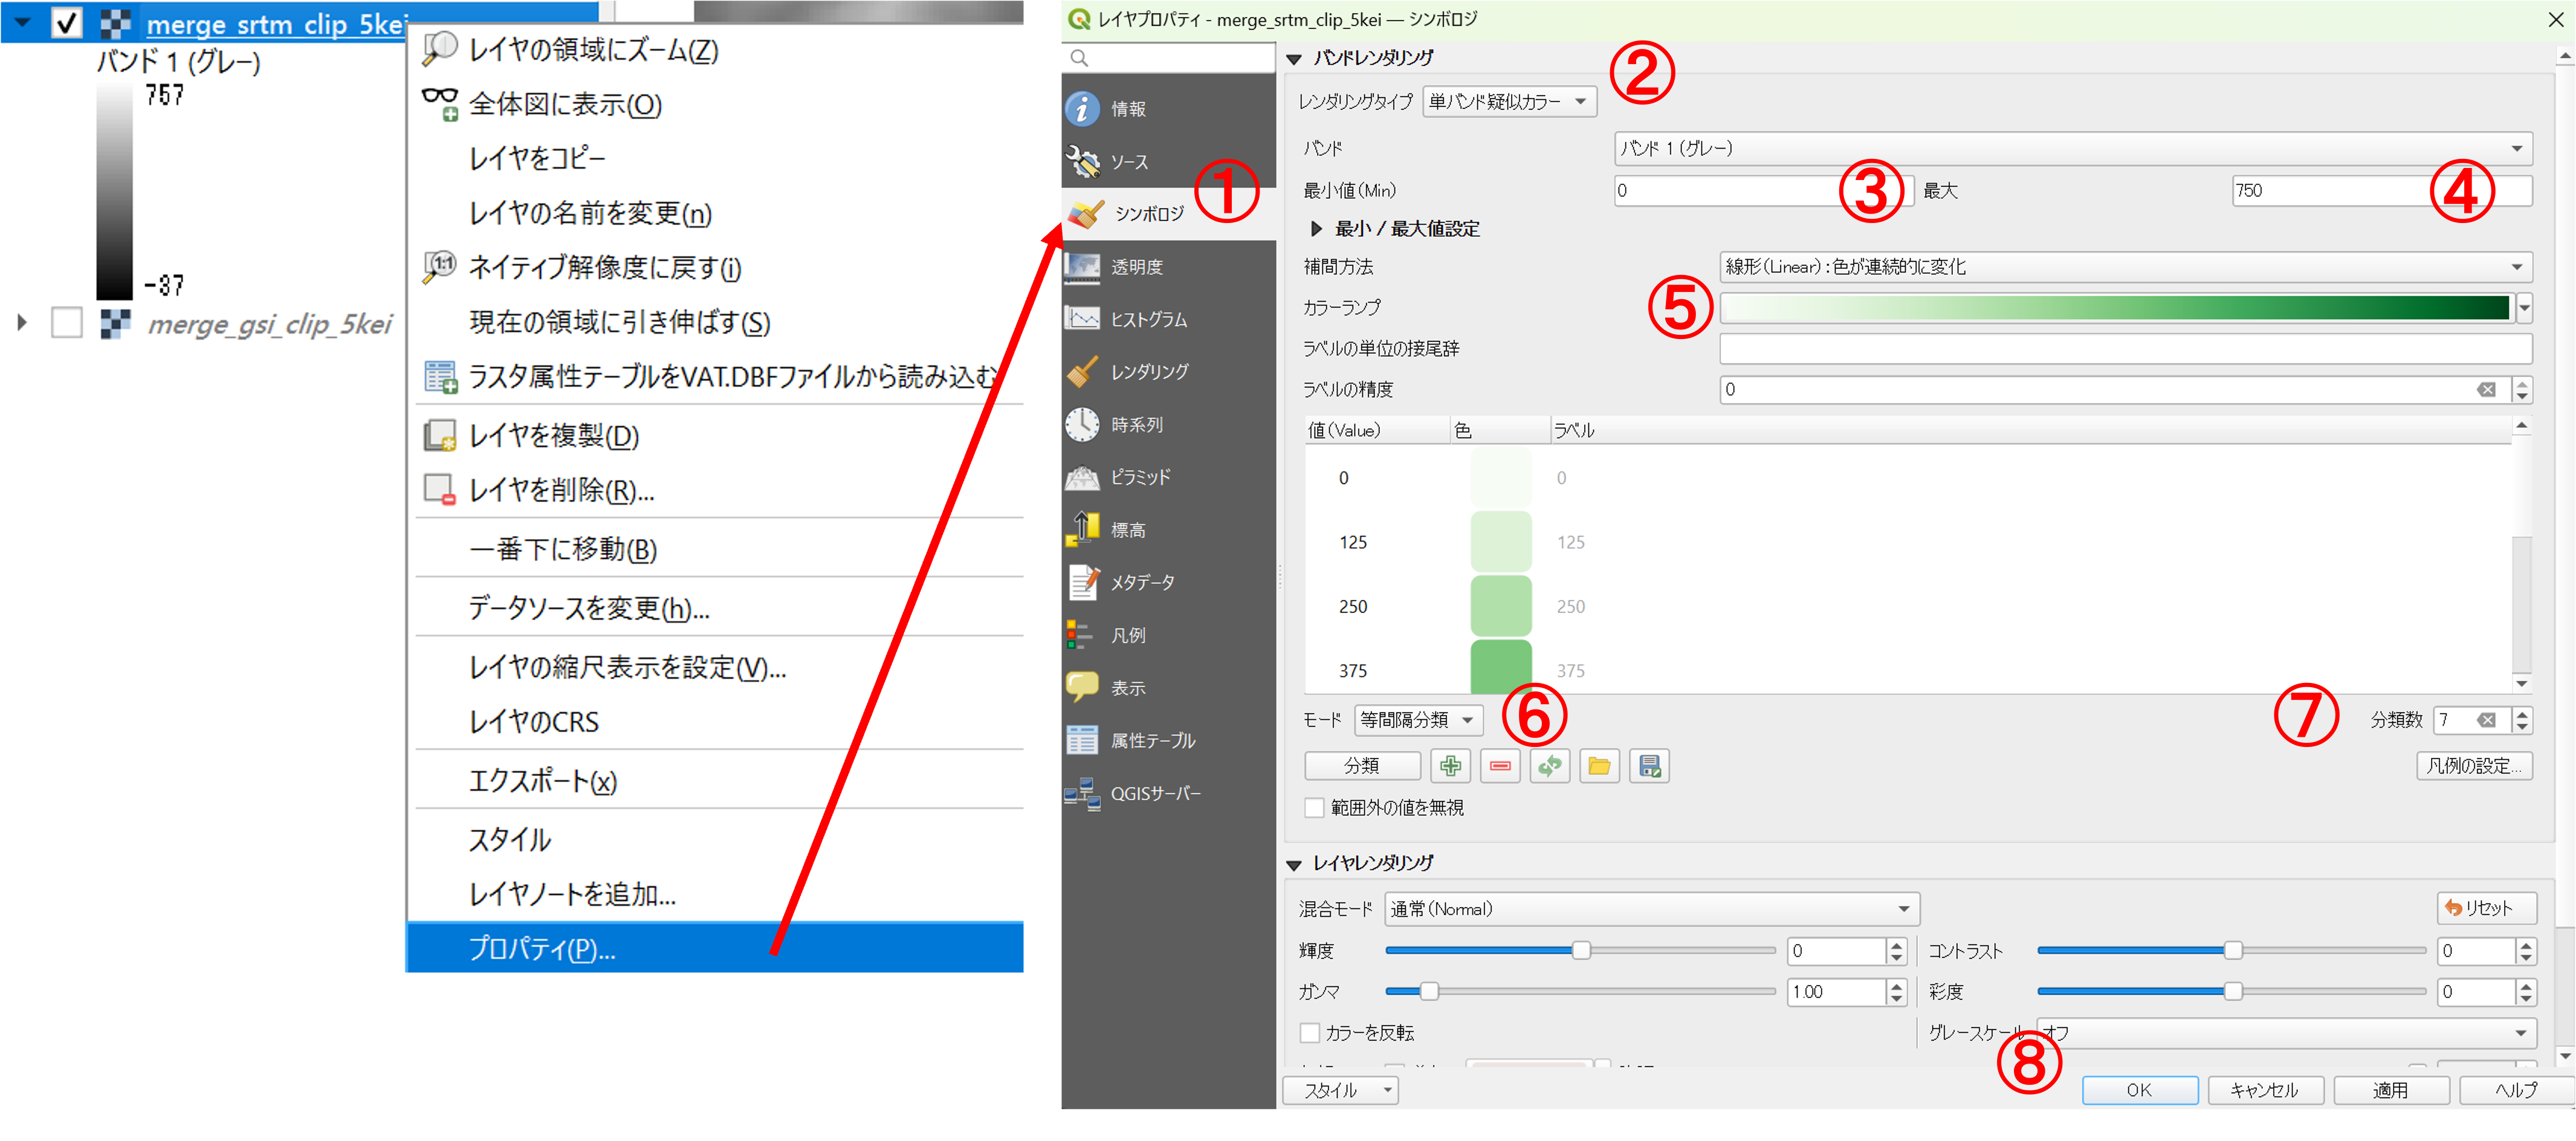This screenshot has height=1141, width=2576.
Task: Tick the カラーを反転 checkbox
Action: (x=1309, y=1032)
